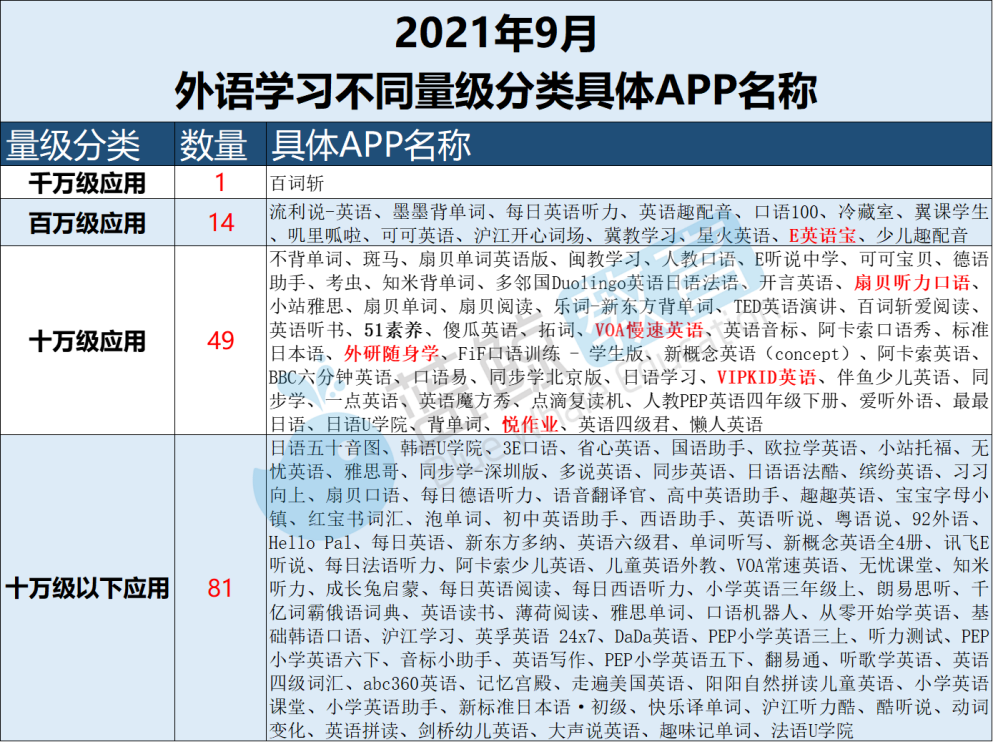Click the app name "51素养"
The width and height of the screenshot is (993, 742).
(393, 330)
